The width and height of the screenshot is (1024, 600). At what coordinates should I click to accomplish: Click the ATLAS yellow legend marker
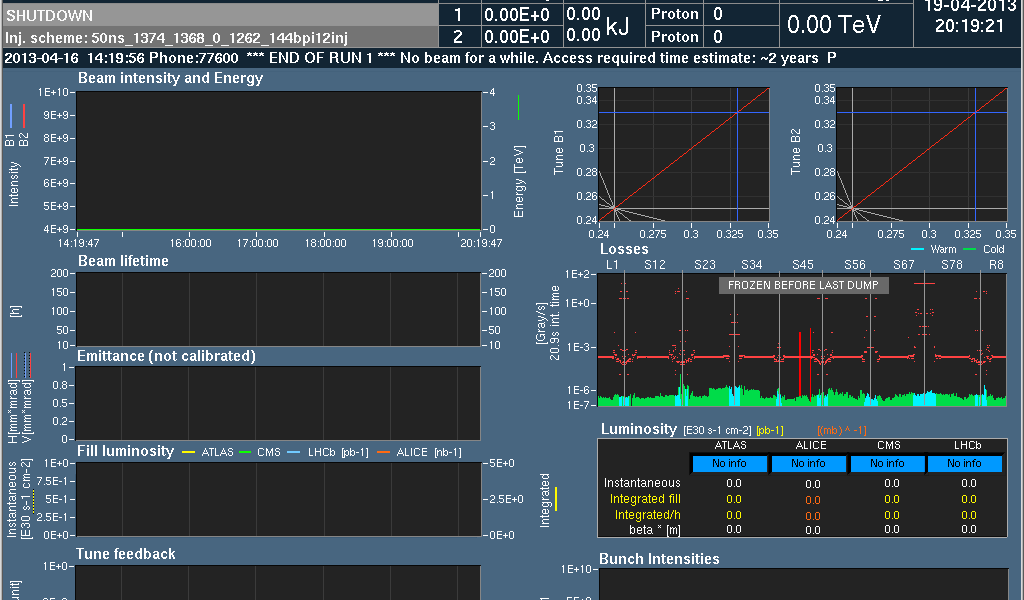tap(190, 452)
